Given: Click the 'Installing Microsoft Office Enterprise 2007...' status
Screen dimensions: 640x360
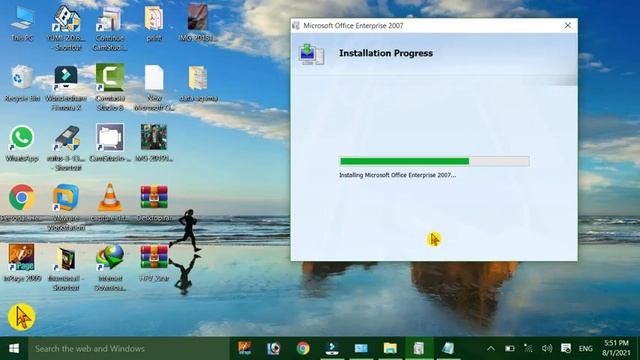Looking at the screenshot, I should 398,175.
